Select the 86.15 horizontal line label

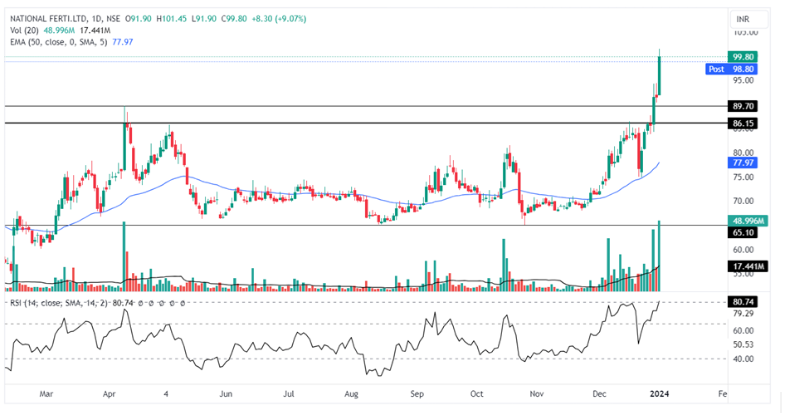[x=743, y=123]
